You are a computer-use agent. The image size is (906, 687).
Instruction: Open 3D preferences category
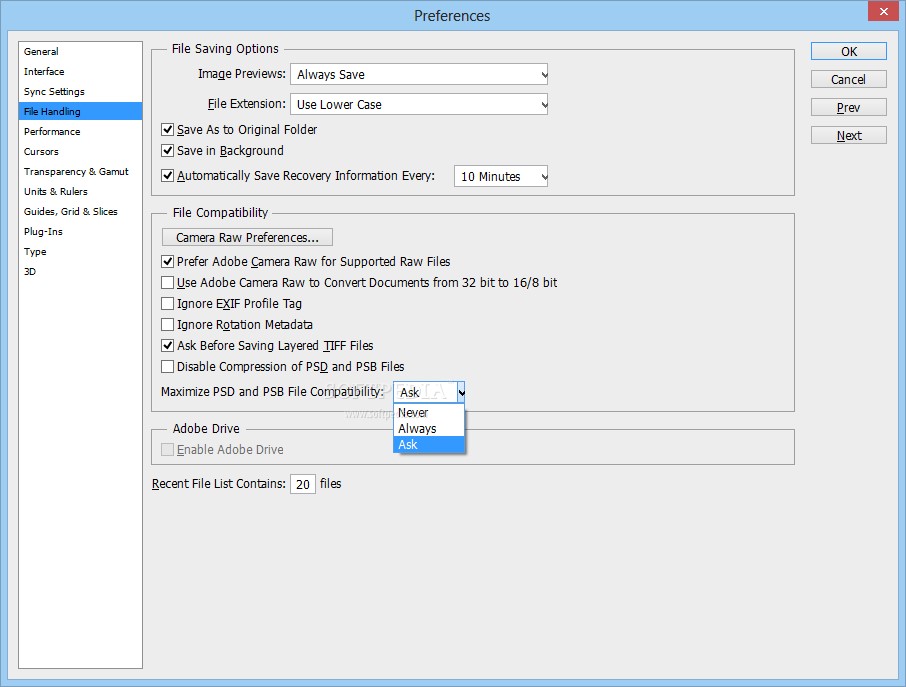[x=80, y=272]
